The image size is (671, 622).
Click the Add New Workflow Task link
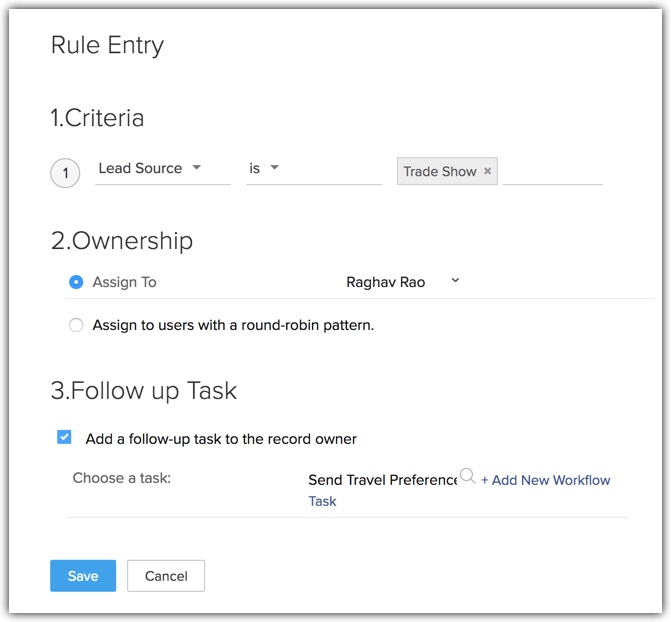pos(545,480)
